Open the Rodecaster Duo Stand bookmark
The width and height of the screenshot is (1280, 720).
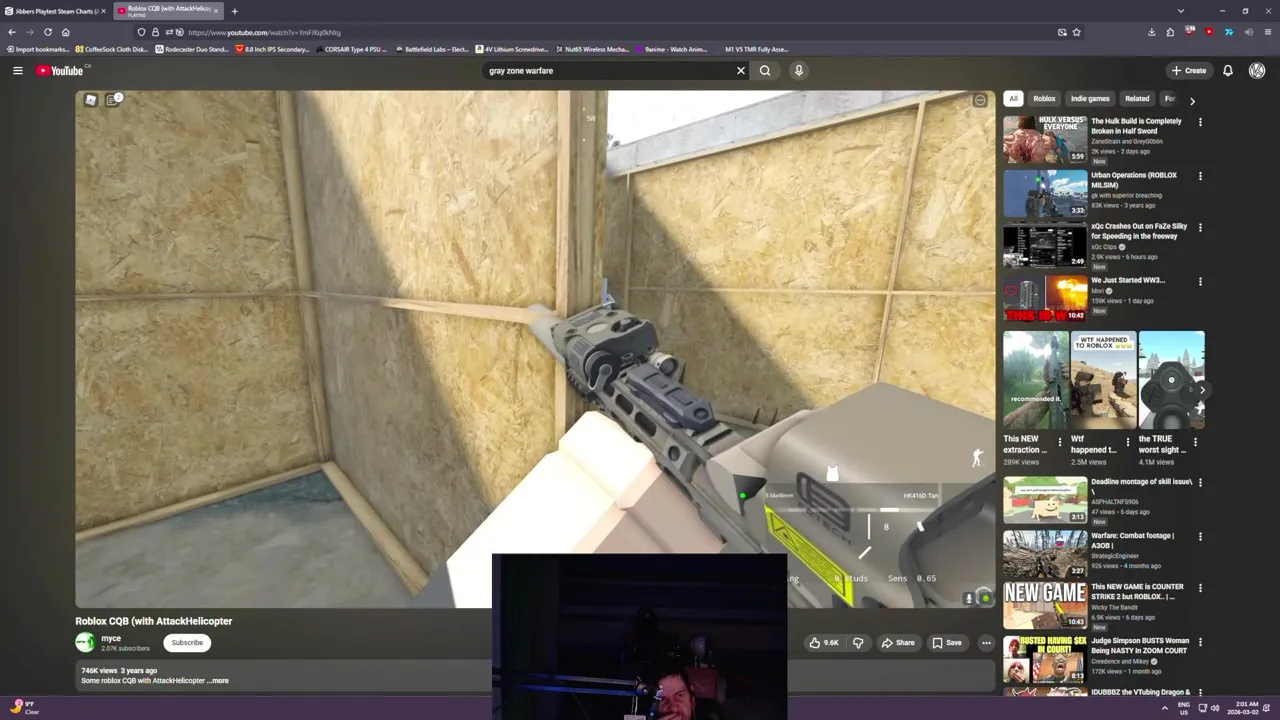click(x=191, y=49)
